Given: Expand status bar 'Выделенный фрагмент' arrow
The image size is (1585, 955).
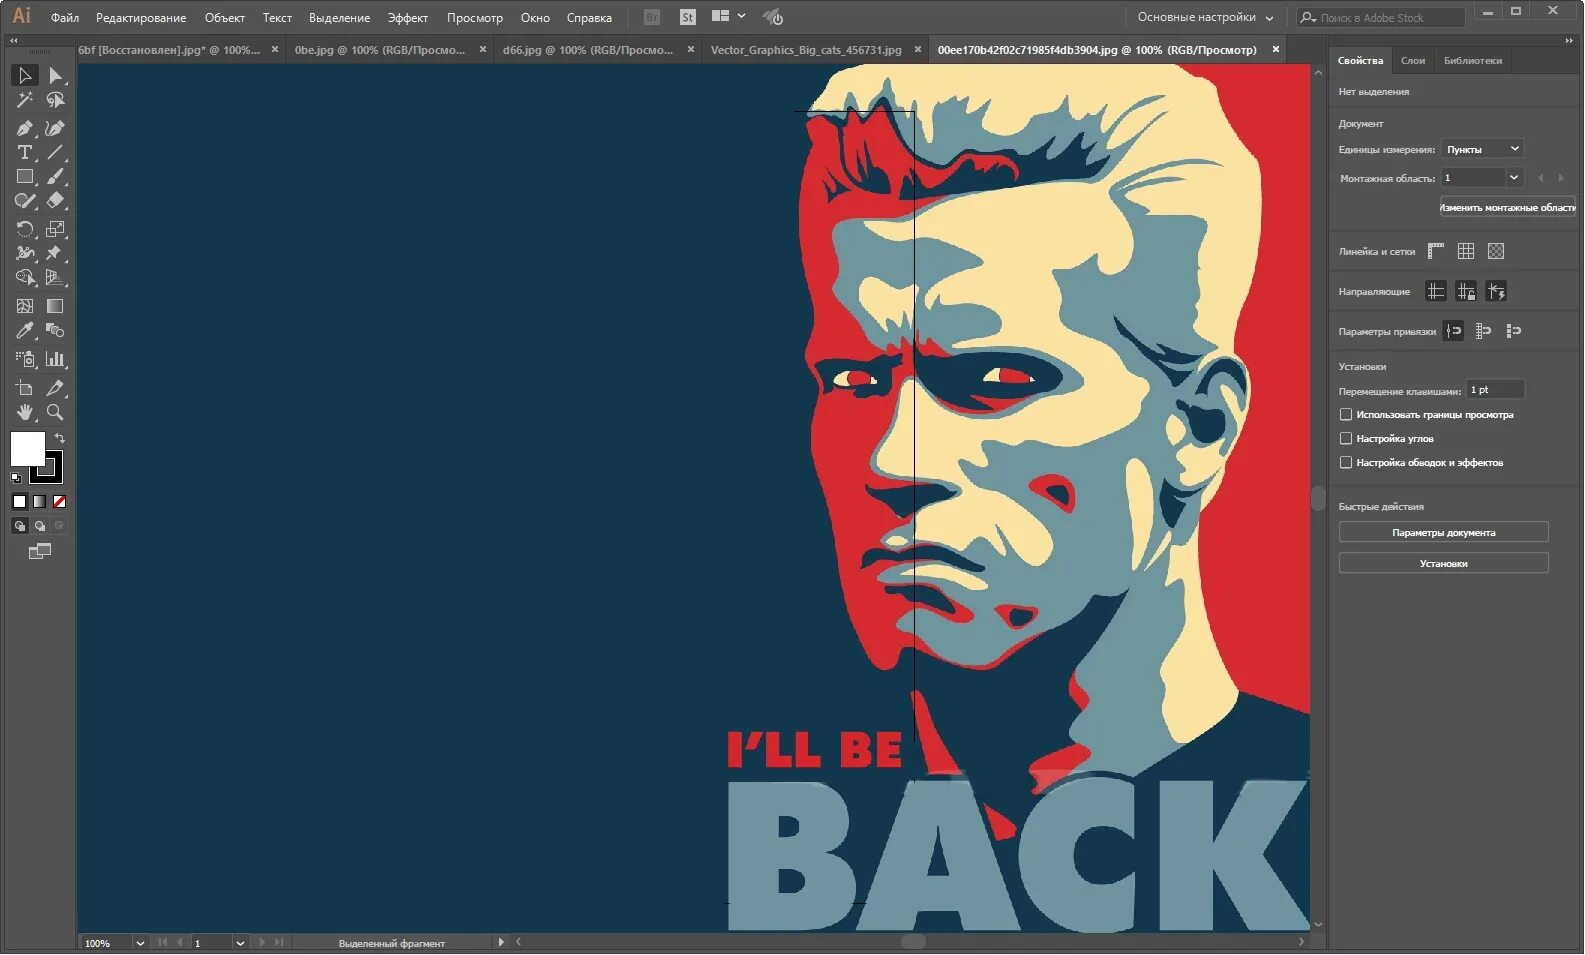Looking at the screenshot, I should click(501, 942).
